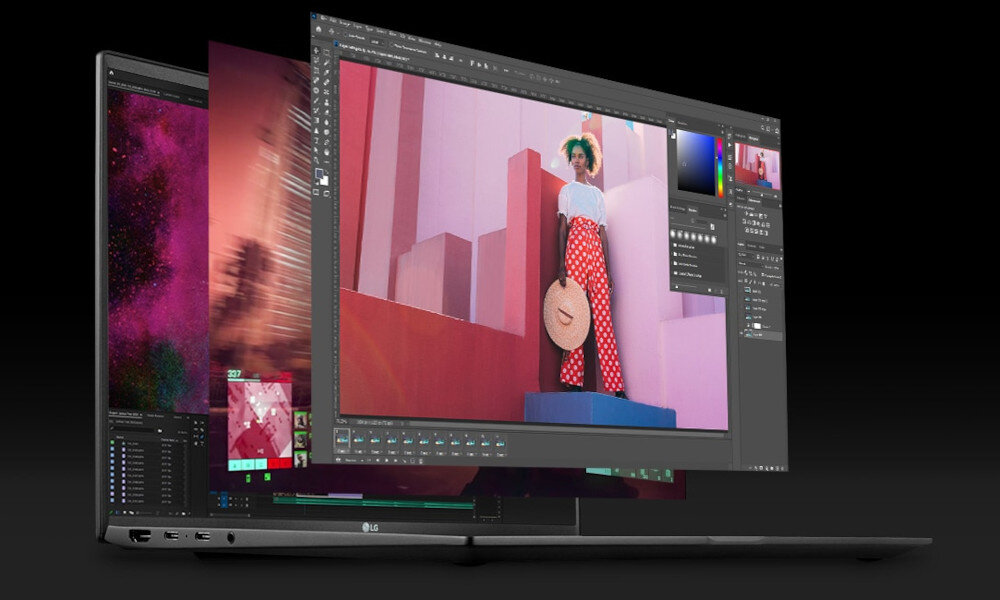Switch to the Swatches tab beside Color
This screenshot has width=1000, height=600.
click(x=682, y=123)
